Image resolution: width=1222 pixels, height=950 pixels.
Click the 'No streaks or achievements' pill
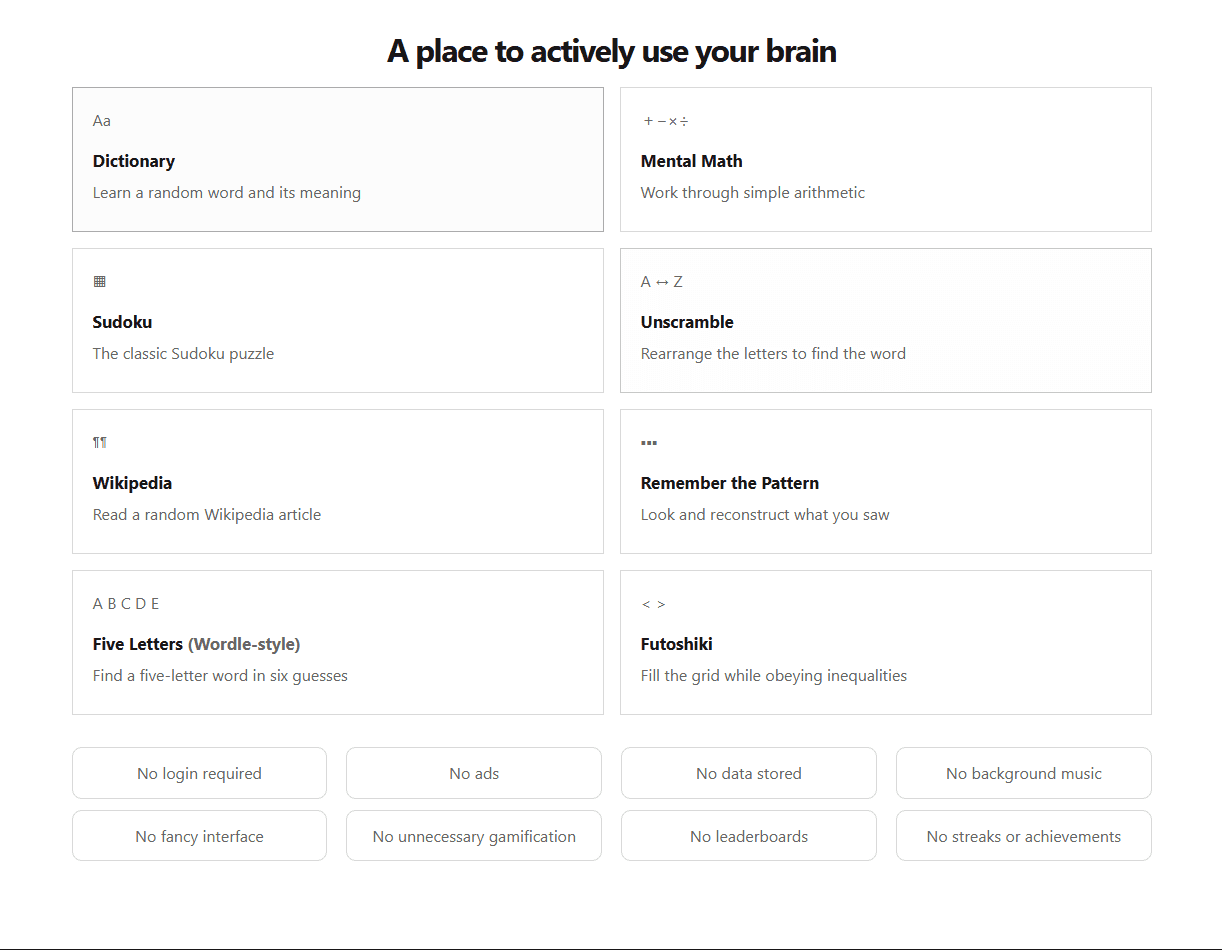pos(1024,836)
